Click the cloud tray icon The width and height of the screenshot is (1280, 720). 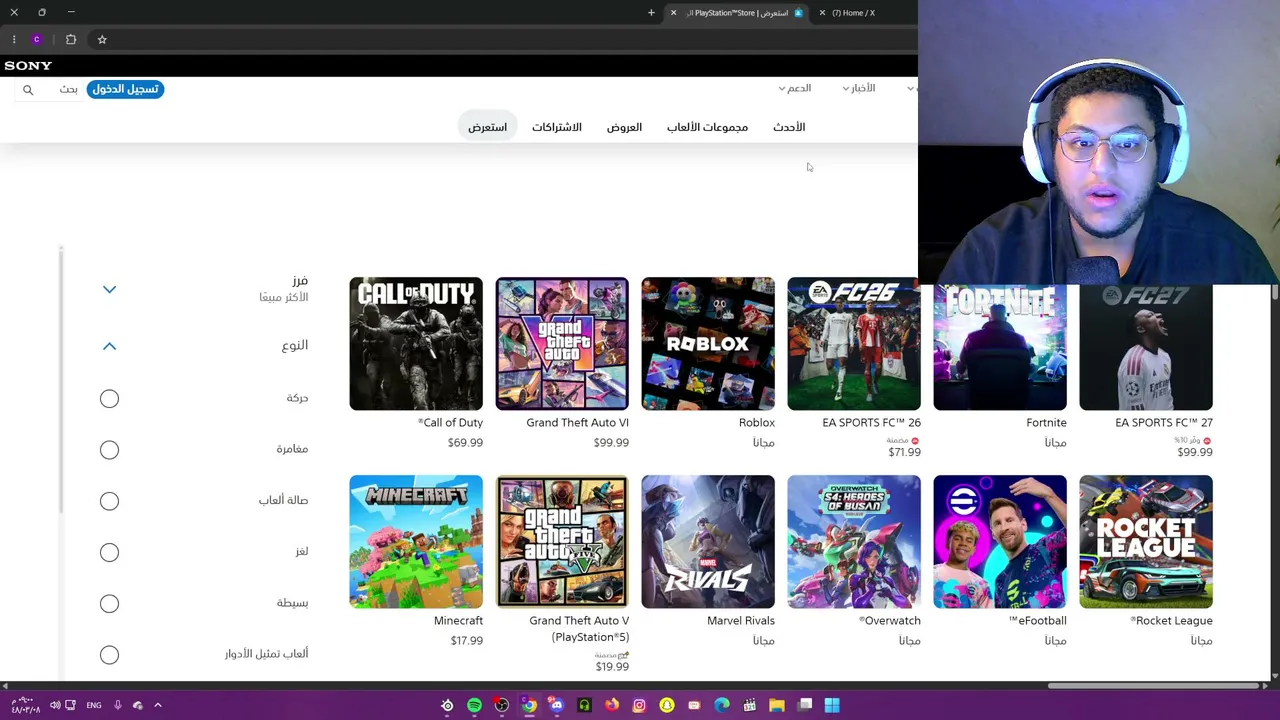point(138,705)
